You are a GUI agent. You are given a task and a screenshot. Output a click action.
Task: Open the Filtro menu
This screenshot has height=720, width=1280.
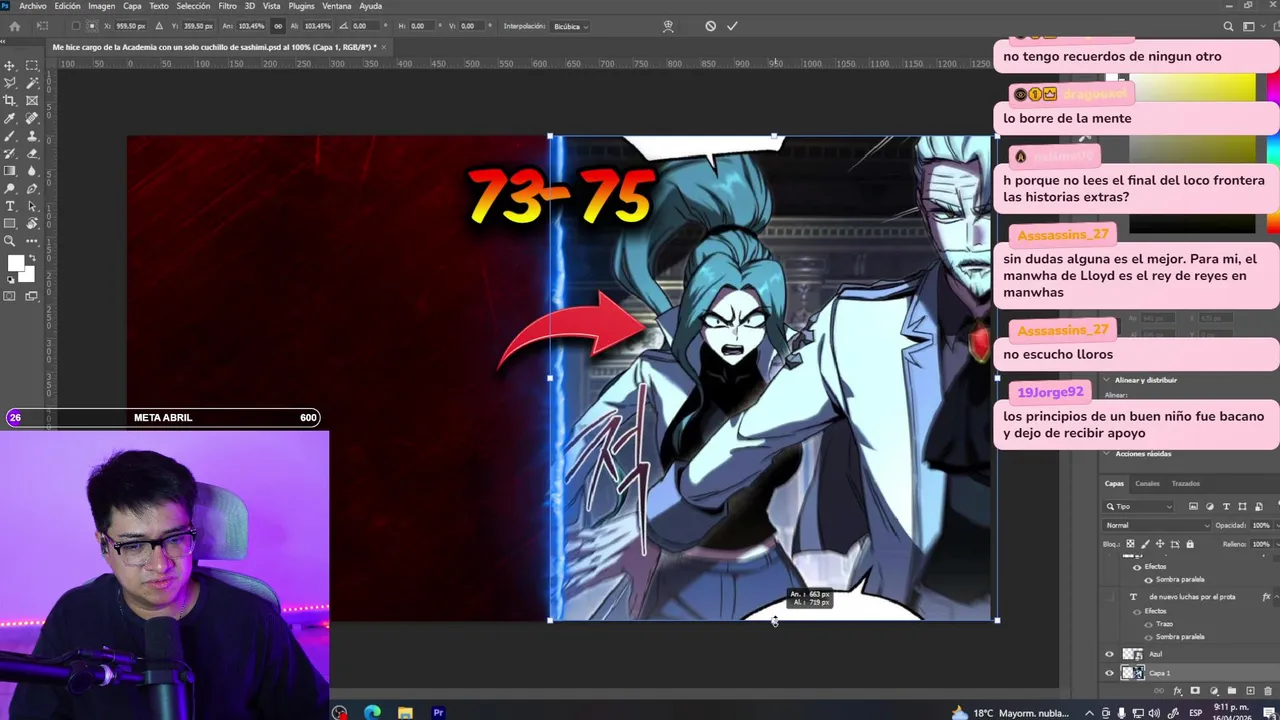pos(227,6)
